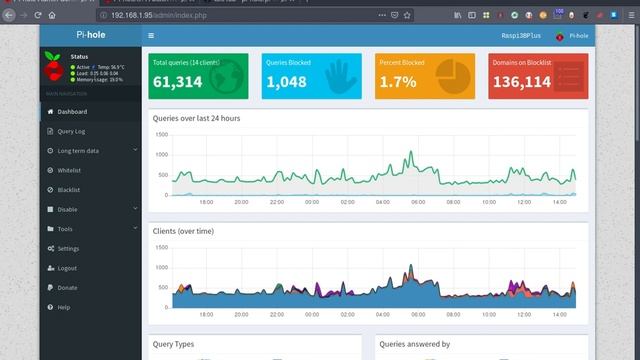Toggle the Firefox sidebar icon
Image resolution: width=640 pixels, height=360 pixels.
pyautogui.click(x=472, y=15)
